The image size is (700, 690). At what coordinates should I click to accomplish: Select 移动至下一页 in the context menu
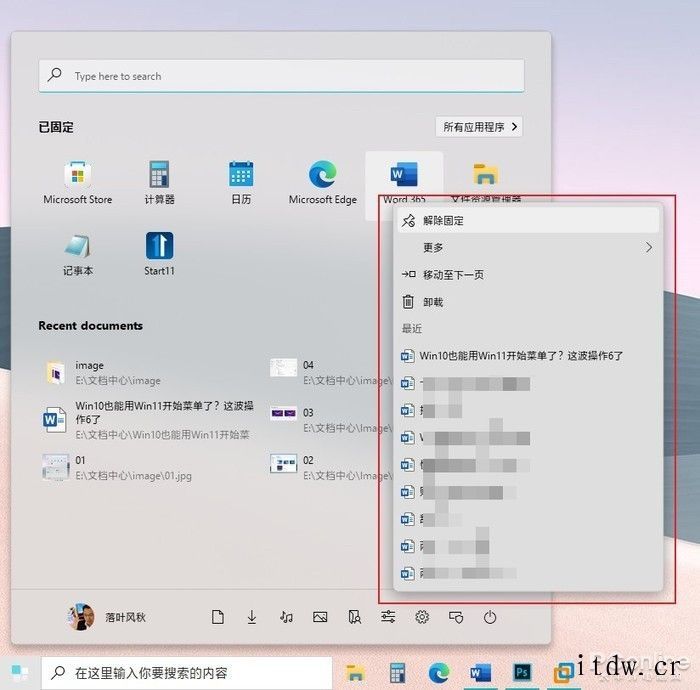tap(528, 274)
